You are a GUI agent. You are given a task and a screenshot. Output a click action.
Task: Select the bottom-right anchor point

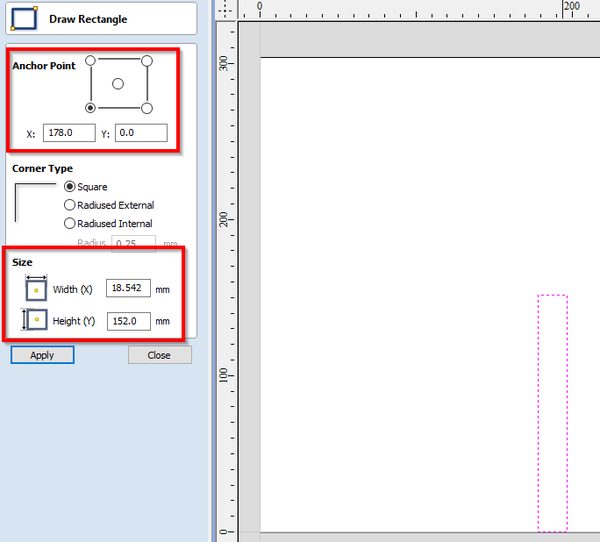tap(147, 108)
